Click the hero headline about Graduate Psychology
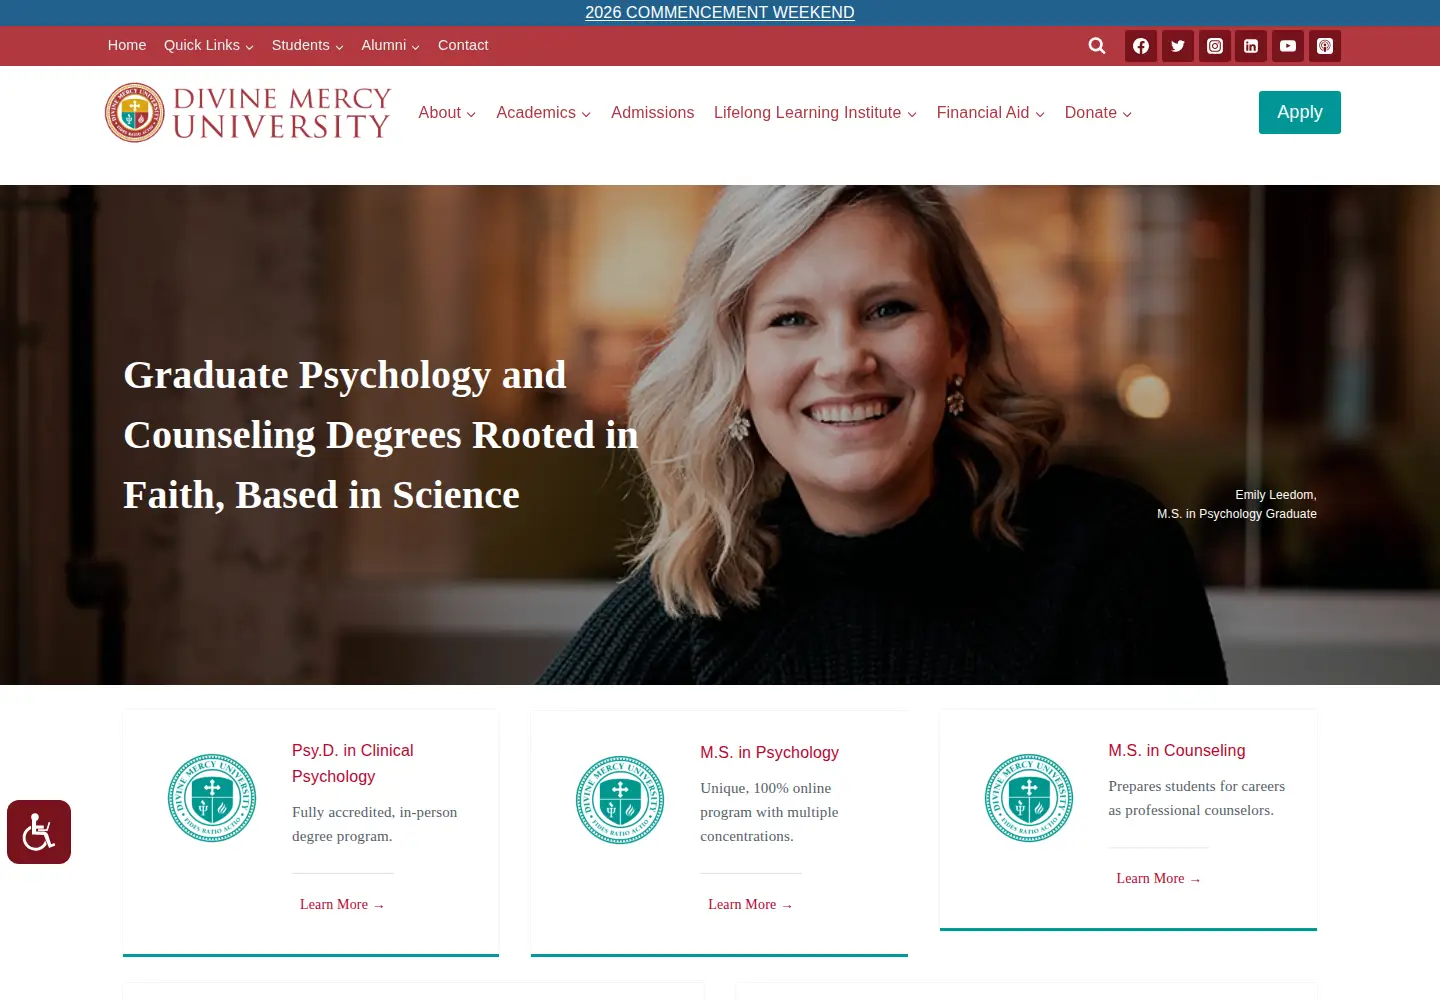 coord(381,435)
